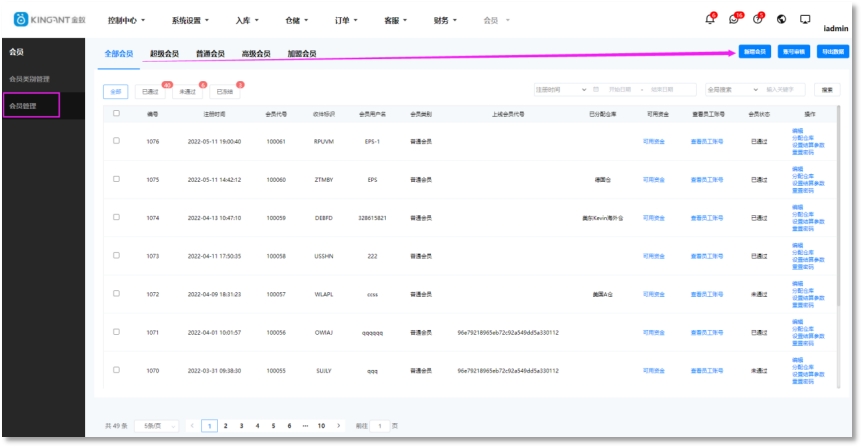Click the help question mark icon

[758, 20]
